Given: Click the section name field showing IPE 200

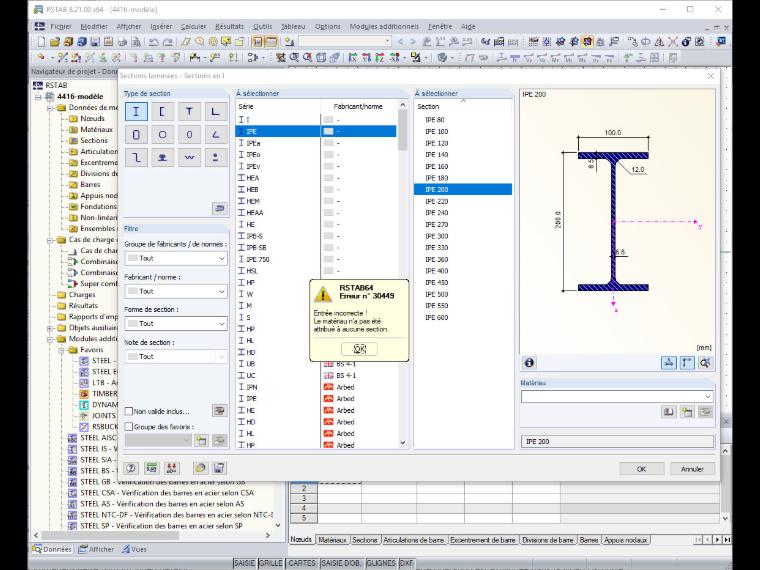Looking at the screenshot, I should coord(617,442).
